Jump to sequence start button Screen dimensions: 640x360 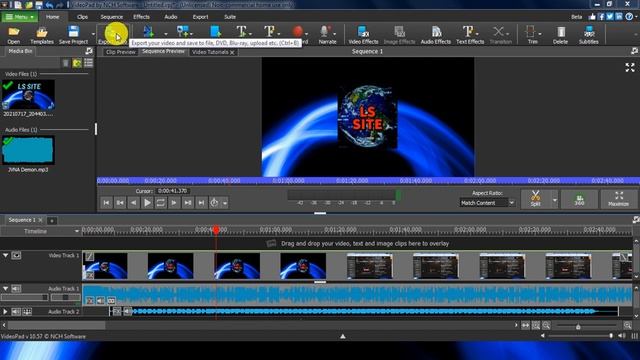point(107,202)
